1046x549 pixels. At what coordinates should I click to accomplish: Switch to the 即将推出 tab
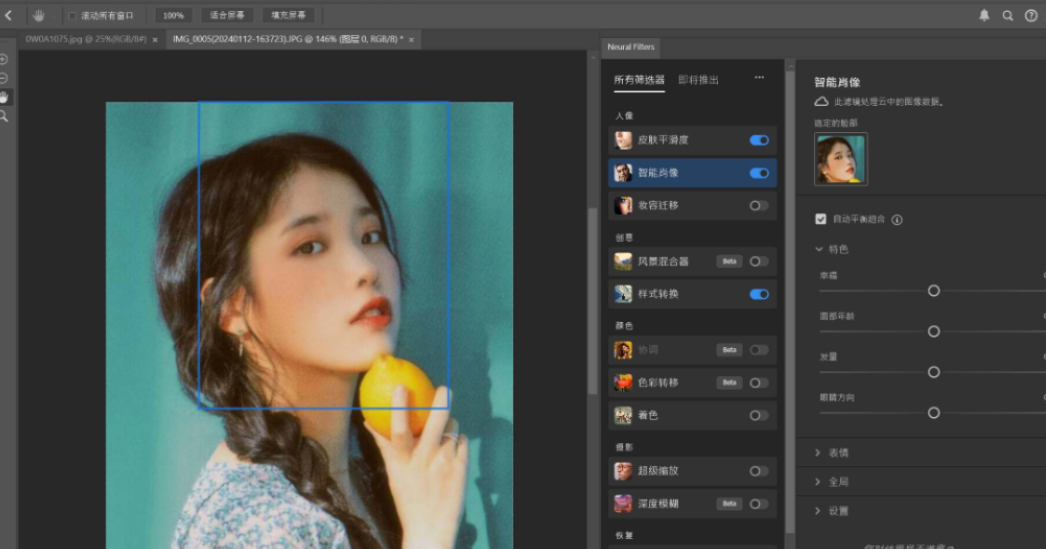(x=698, y=80)
